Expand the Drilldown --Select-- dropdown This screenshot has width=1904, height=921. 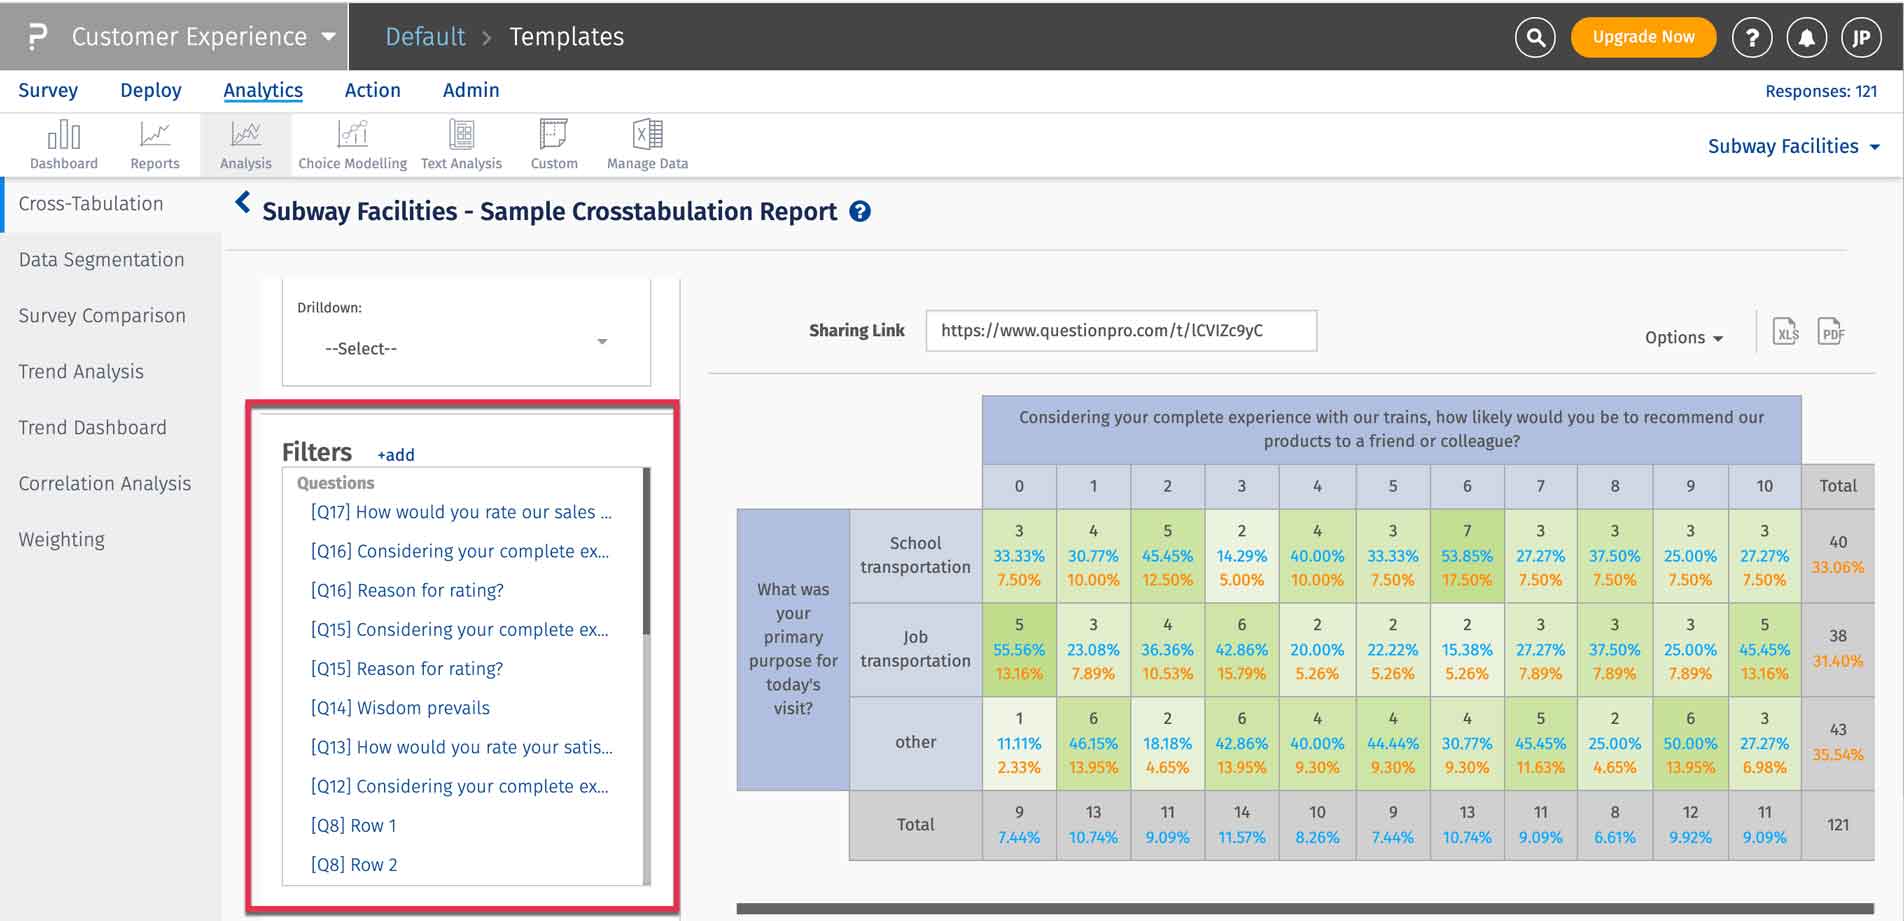(466, 348)
